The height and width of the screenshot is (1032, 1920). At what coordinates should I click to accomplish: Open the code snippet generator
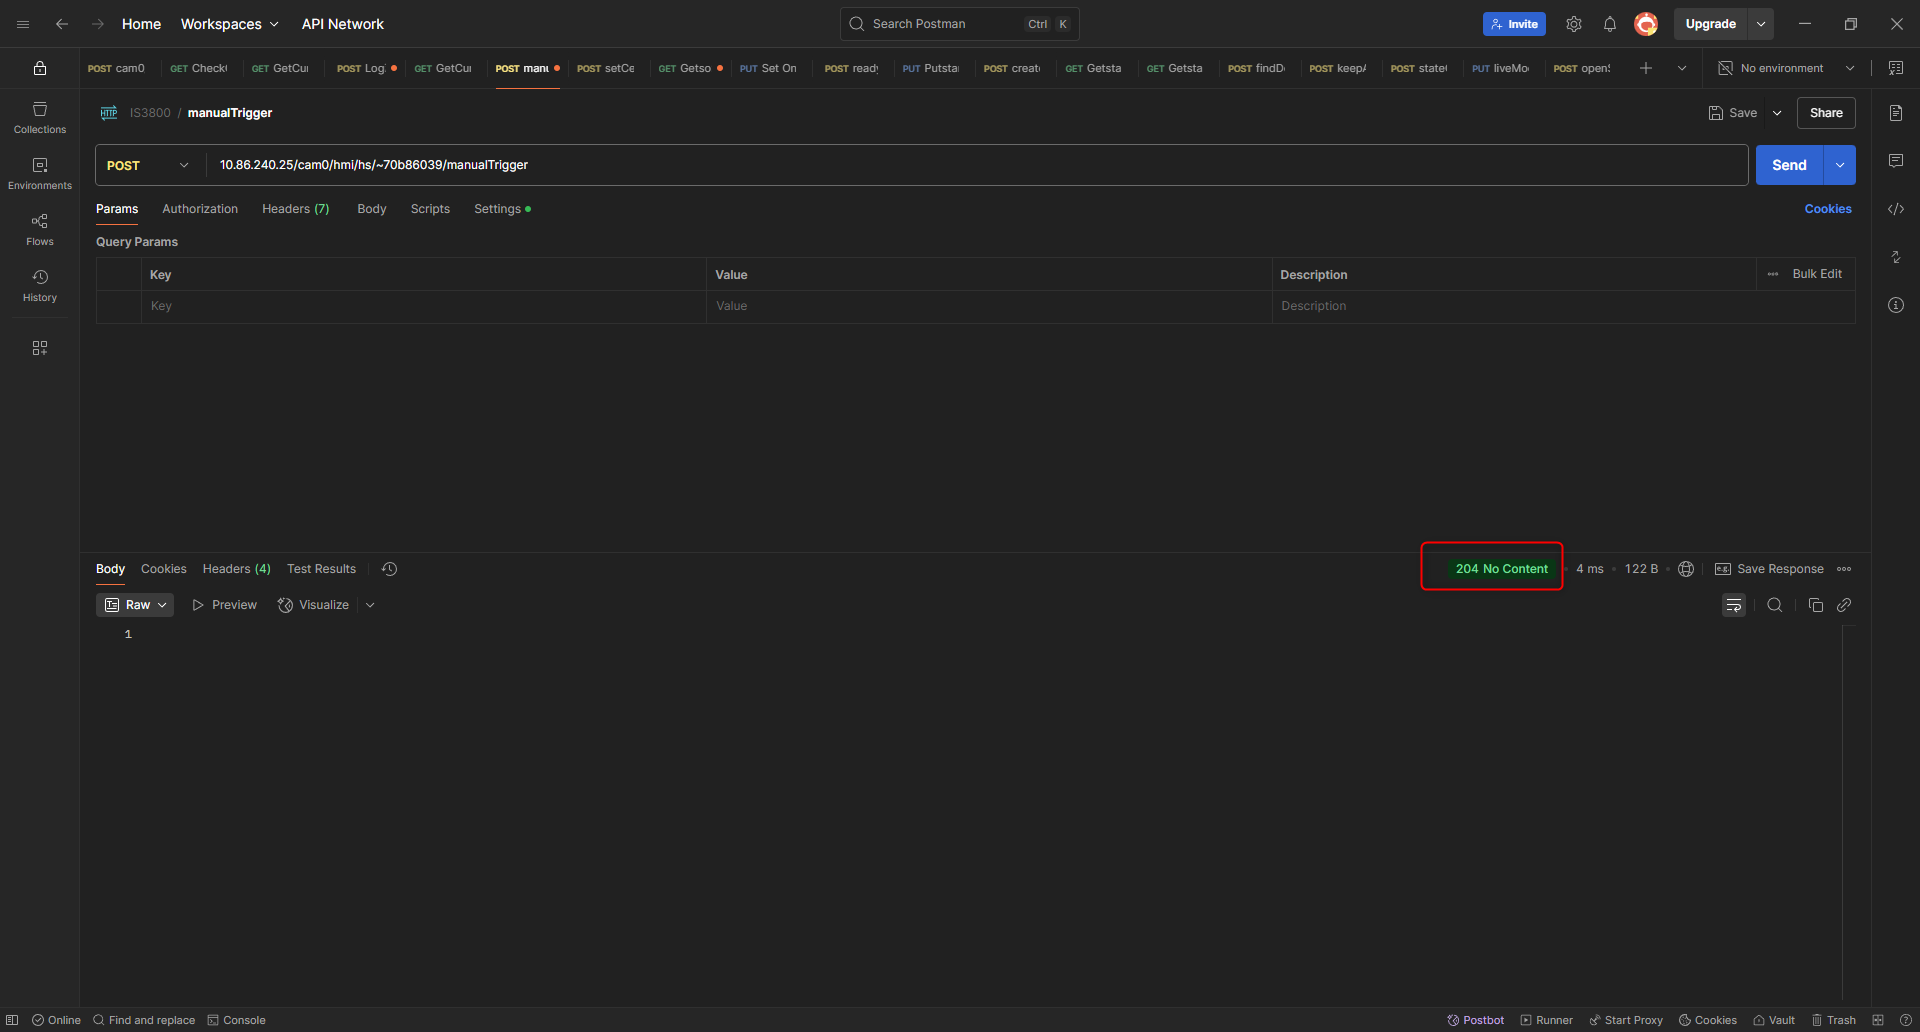click(x=1896, y=209)
